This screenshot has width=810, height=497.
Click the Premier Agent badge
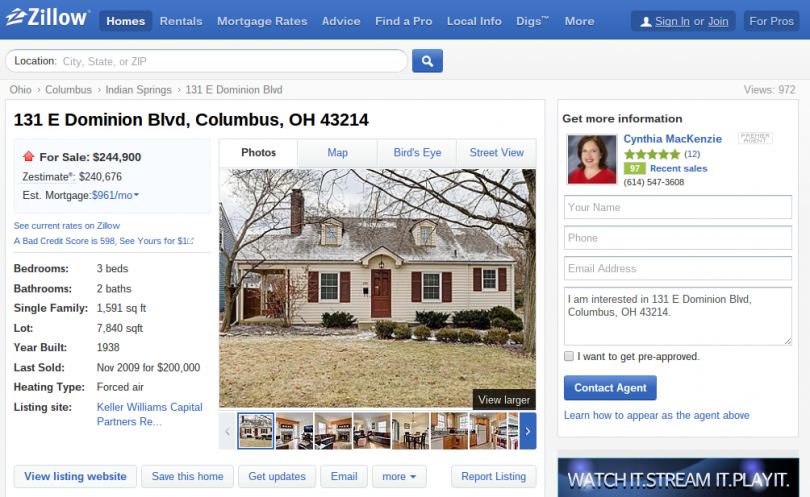pyautogui.click(x=755, y=138)
